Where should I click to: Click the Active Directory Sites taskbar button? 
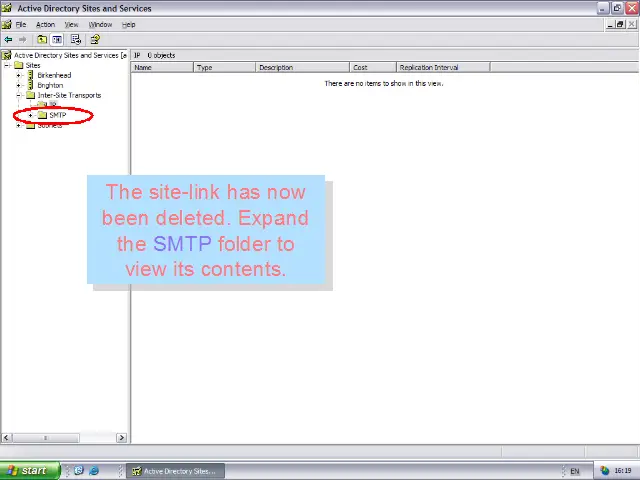click(x=176, y=471)
